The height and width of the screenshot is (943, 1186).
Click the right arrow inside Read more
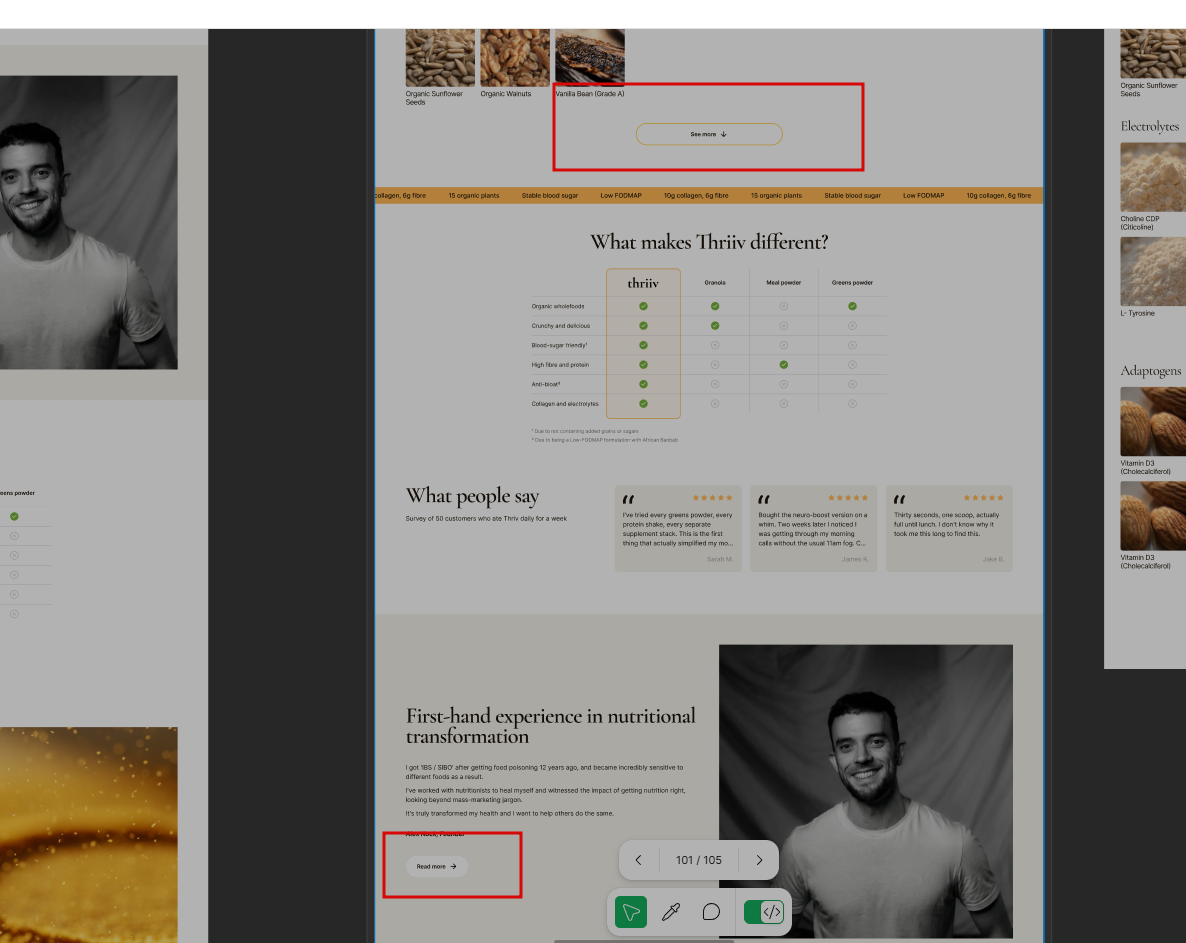tap(453, 867)
